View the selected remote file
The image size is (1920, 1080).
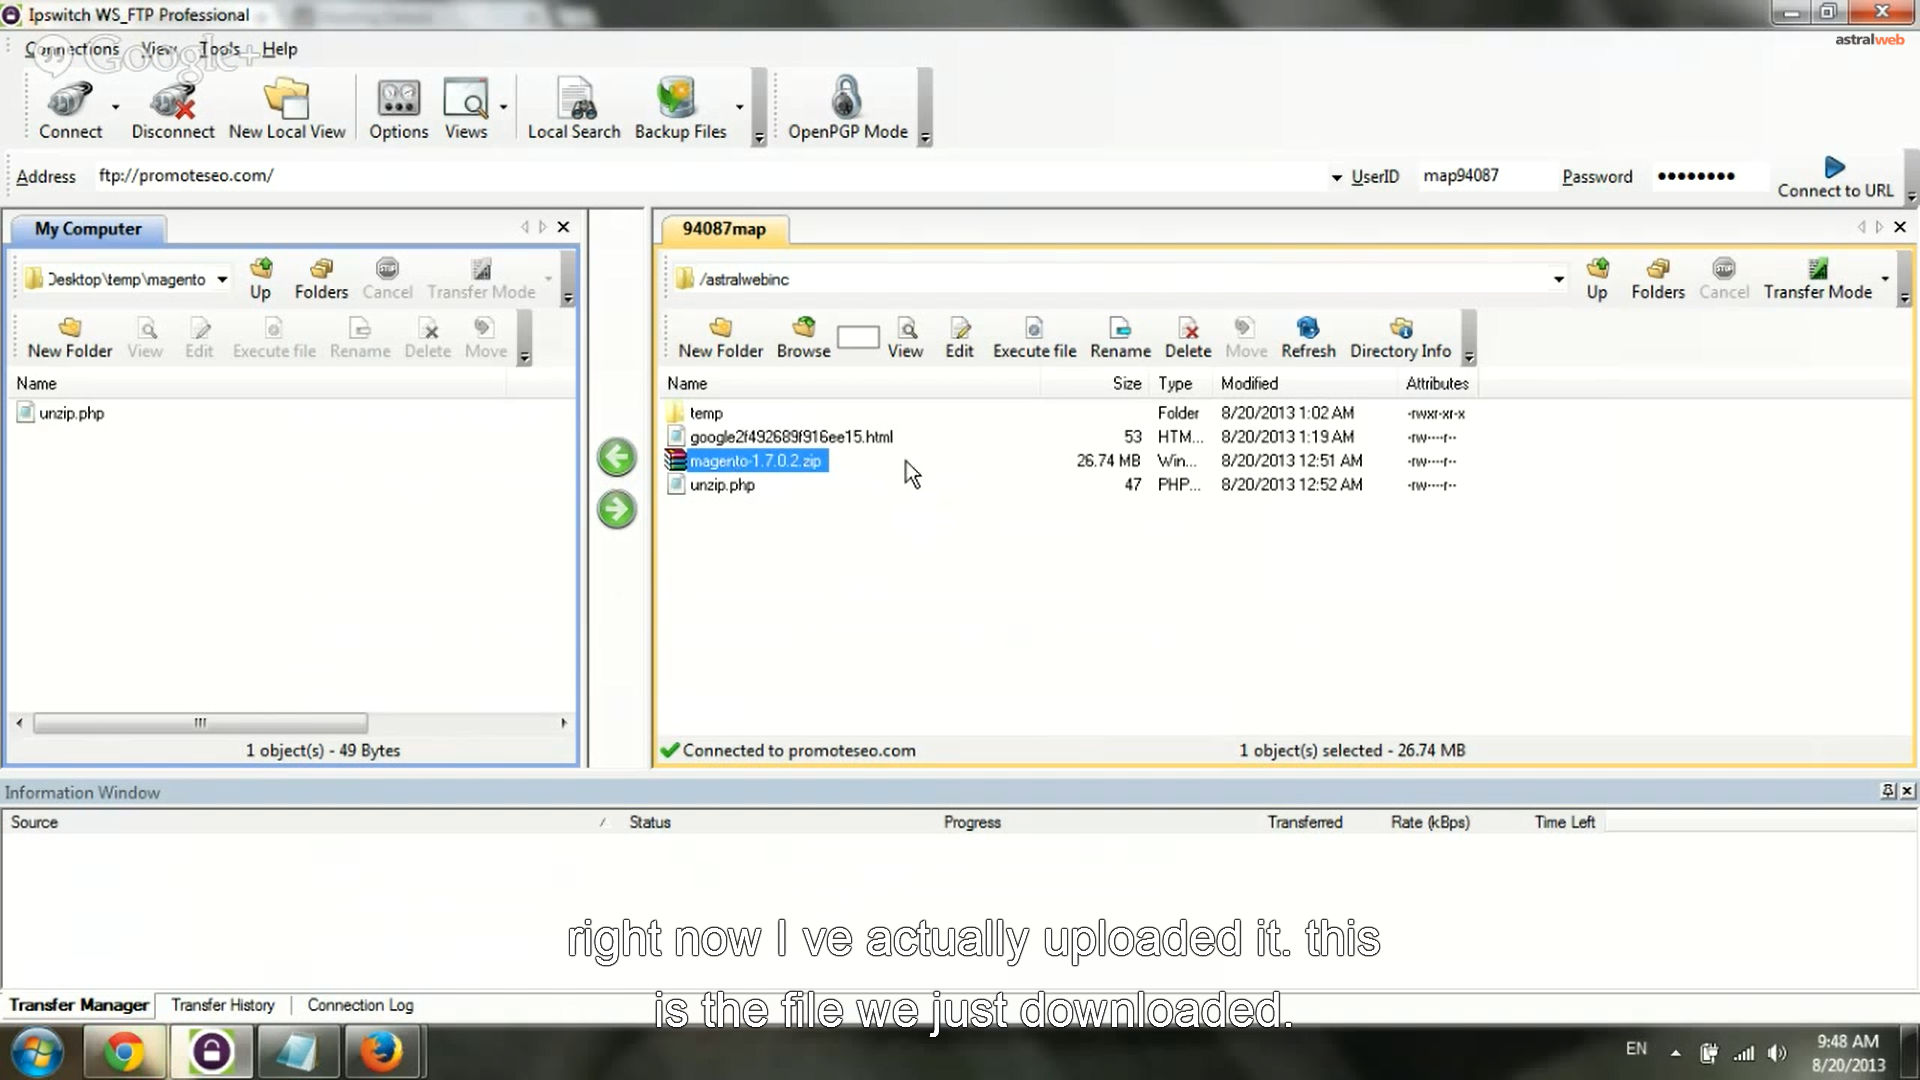pos(905,338)
